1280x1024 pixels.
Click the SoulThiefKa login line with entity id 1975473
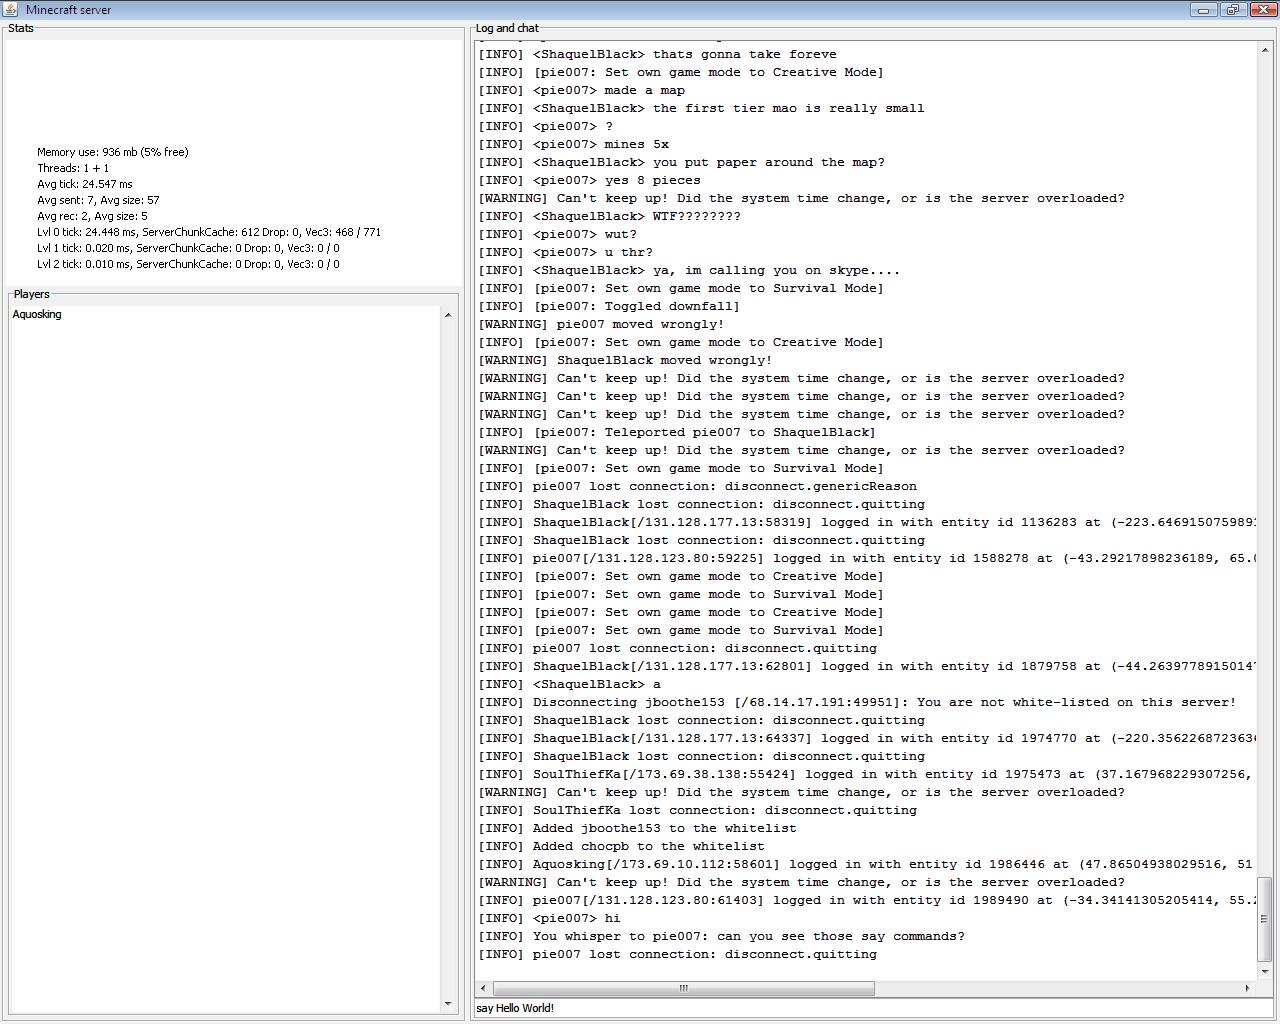(x=867, y=774)
